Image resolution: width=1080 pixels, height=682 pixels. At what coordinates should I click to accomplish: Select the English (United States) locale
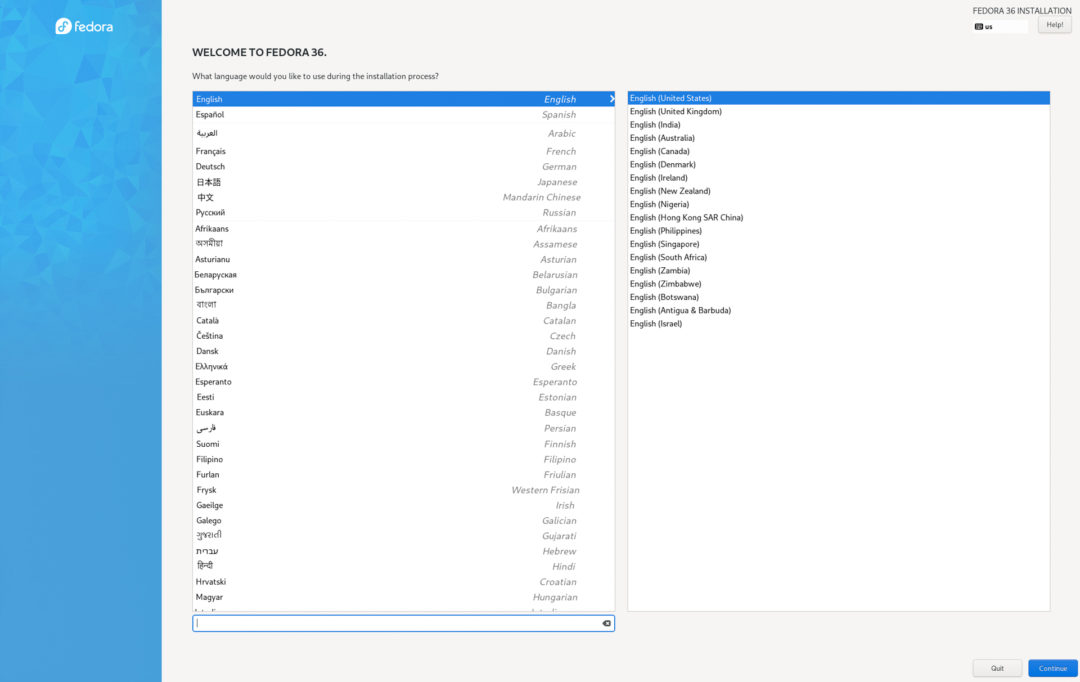point(838,99)
